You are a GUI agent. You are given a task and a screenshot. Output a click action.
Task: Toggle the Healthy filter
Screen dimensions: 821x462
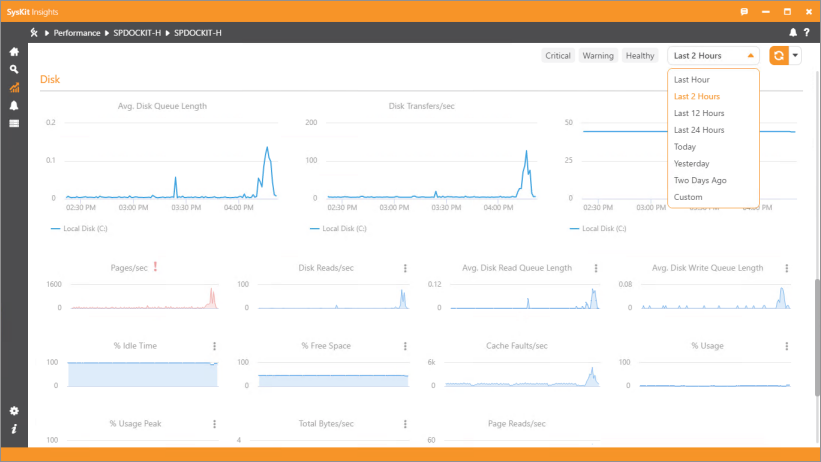(640, 56)
